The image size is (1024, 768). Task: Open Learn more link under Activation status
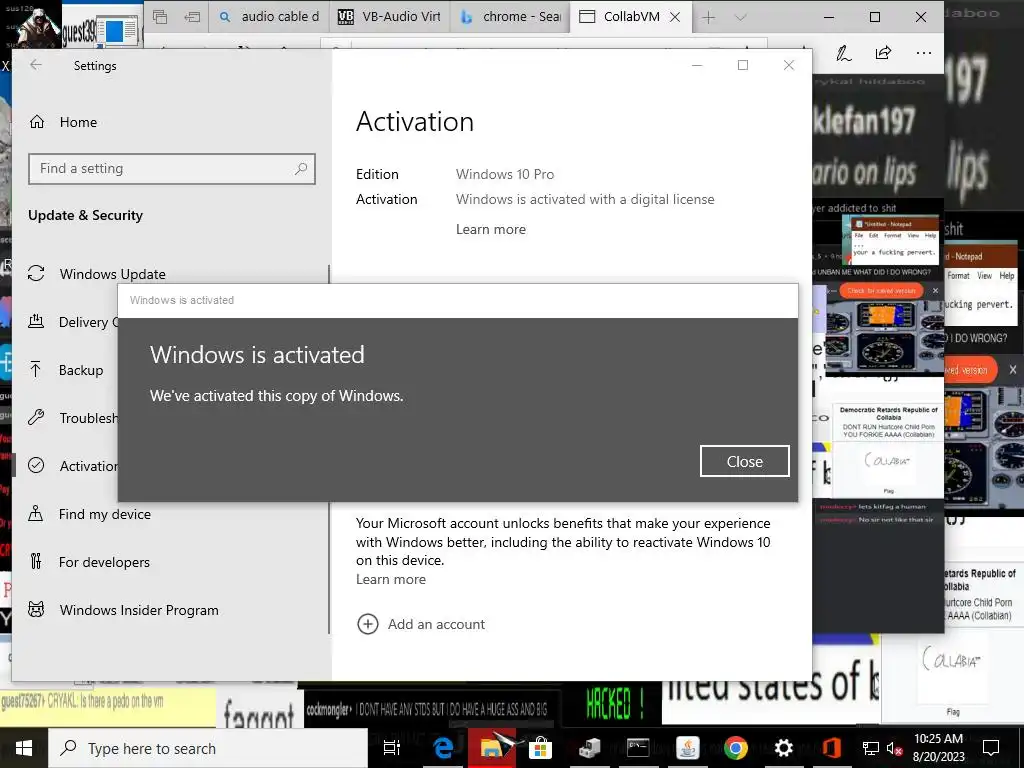(x=490, y=229)
